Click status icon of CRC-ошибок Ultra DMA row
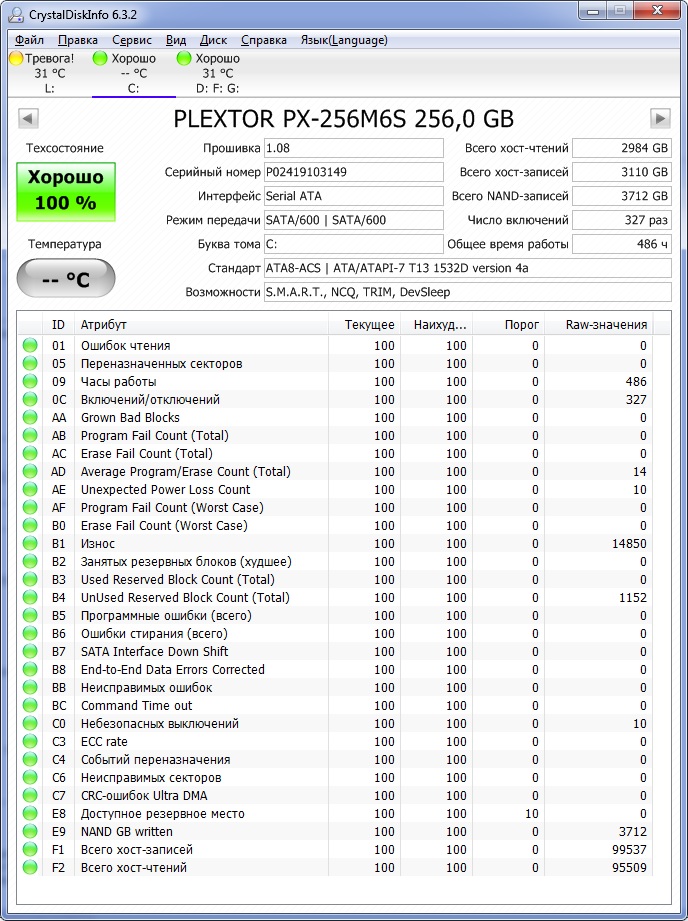This screenshot has width=688, height=921. coord(30,795)
